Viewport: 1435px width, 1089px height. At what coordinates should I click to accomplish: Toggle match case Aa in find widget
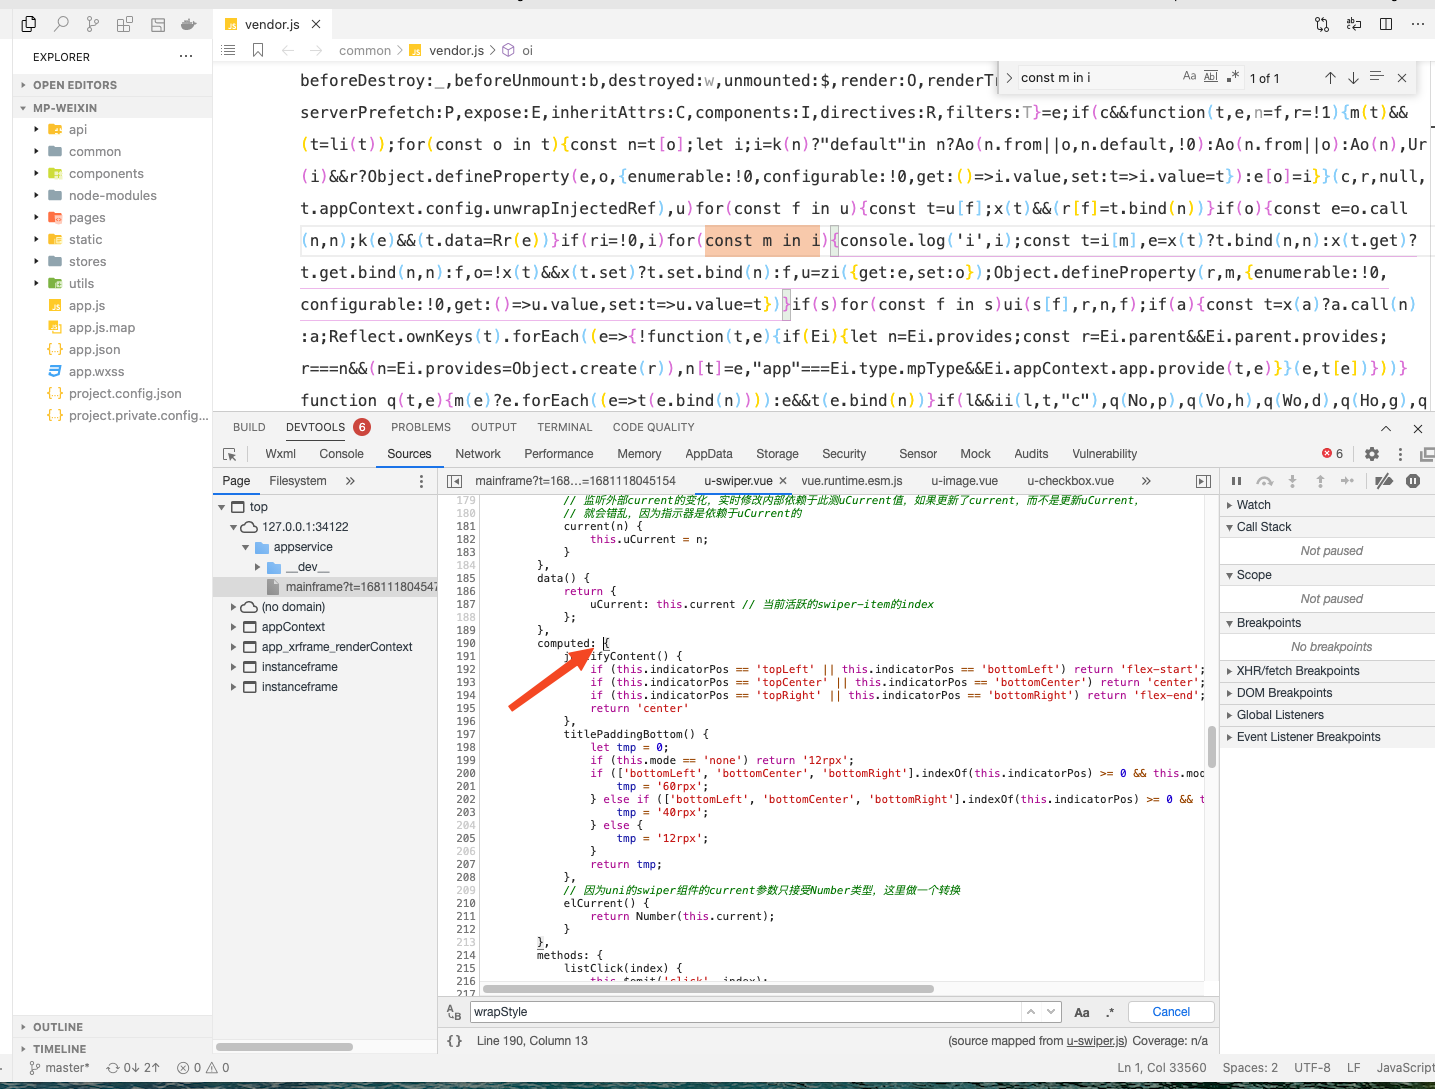click(x=1188, y=77)
